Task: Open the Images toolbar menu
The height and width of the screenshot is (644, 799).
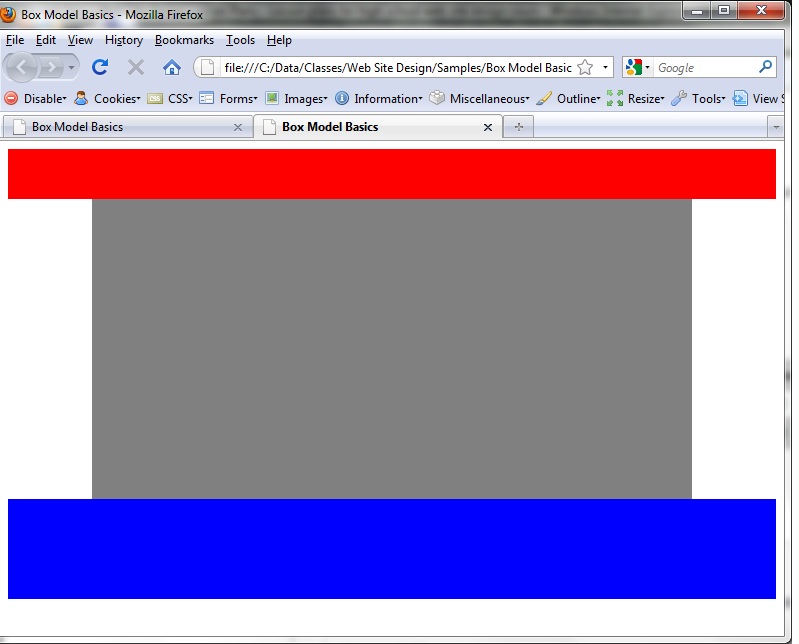Action: click(x=297, y=98)
